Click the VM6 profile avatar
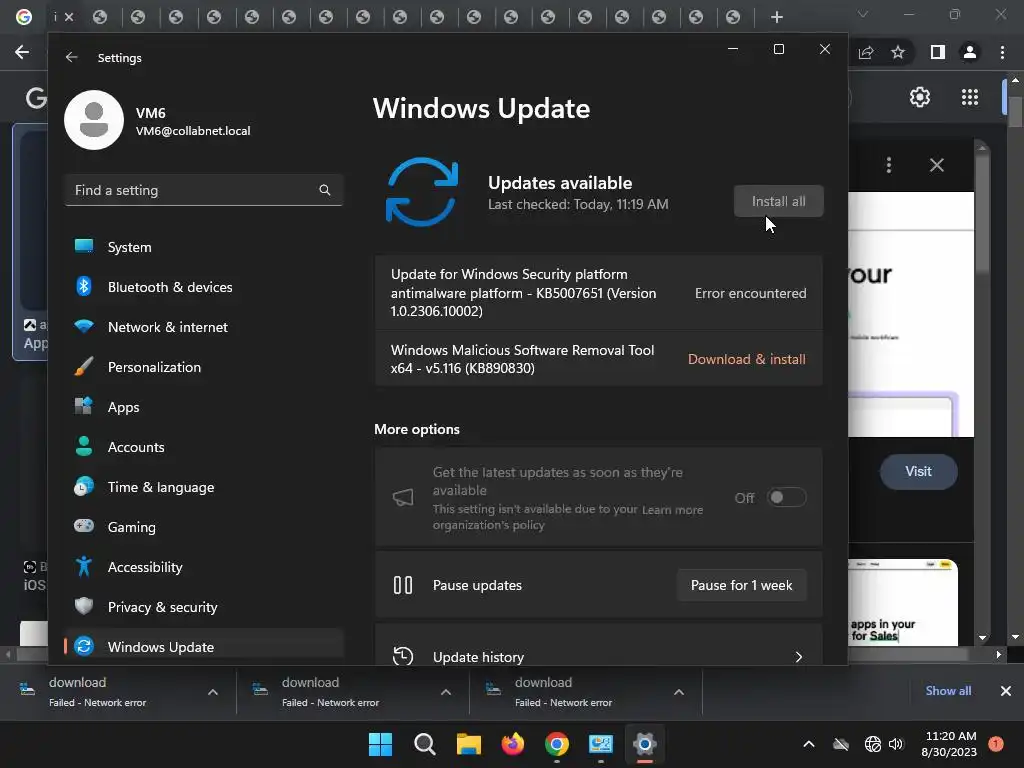The height and width of the screenshot is (768, 1024). (x=94, y=120)
